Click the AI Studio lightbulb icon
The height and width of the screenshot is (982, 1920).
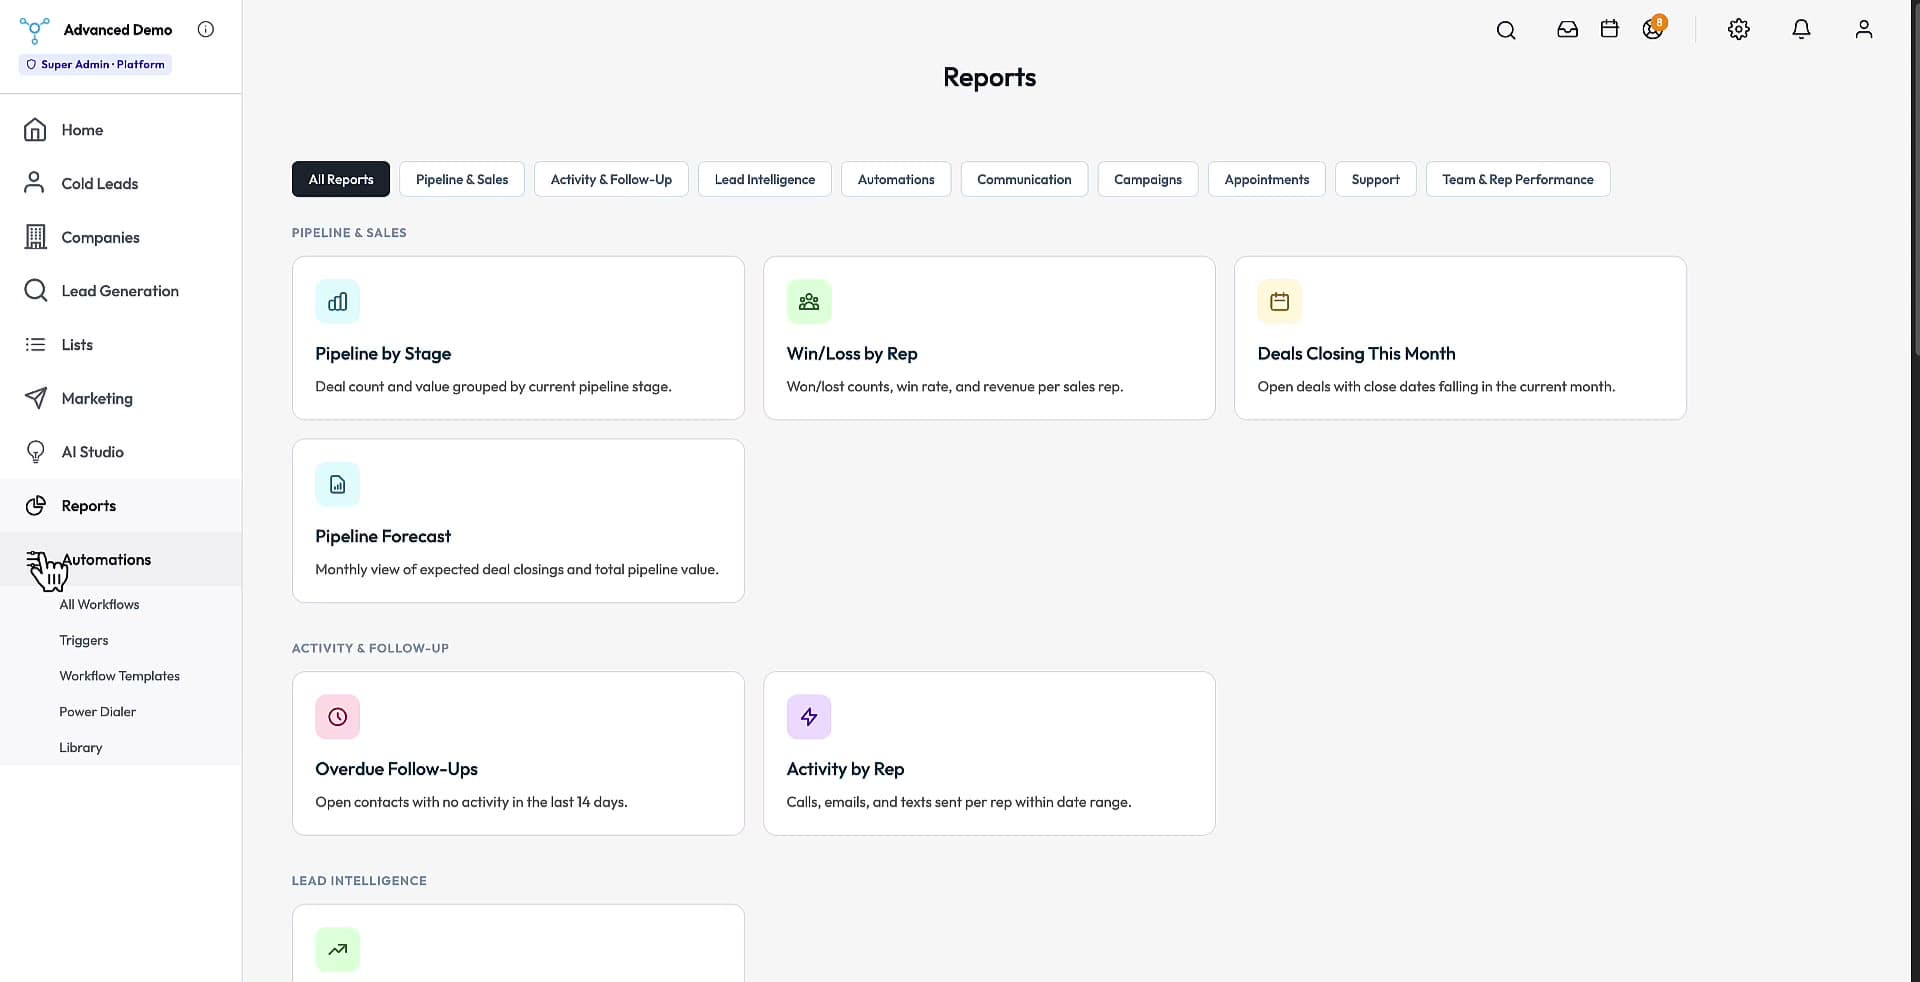(x=35, y=452)
